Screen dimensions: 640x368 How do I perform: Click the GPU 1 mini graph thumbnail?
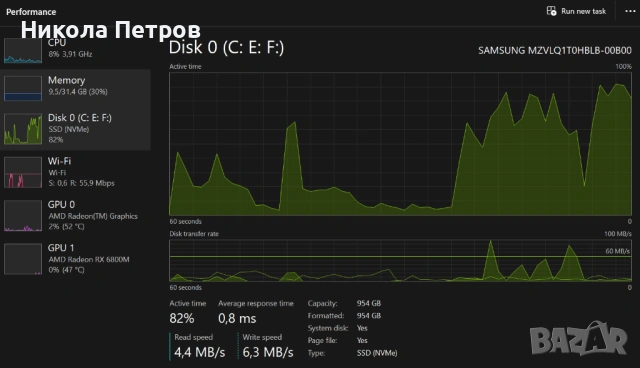point(23,259)
